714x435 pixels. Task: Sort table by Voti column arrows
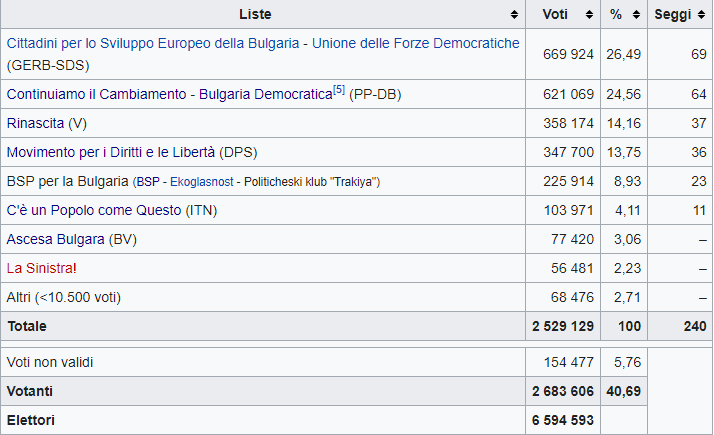(588, 15)
